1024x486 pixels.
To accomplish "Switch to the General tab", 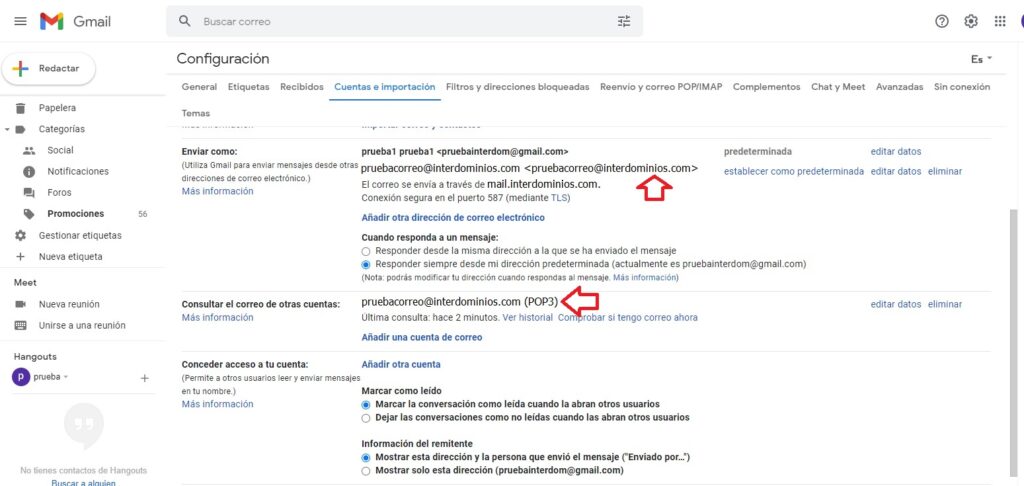I will point(199,87).
